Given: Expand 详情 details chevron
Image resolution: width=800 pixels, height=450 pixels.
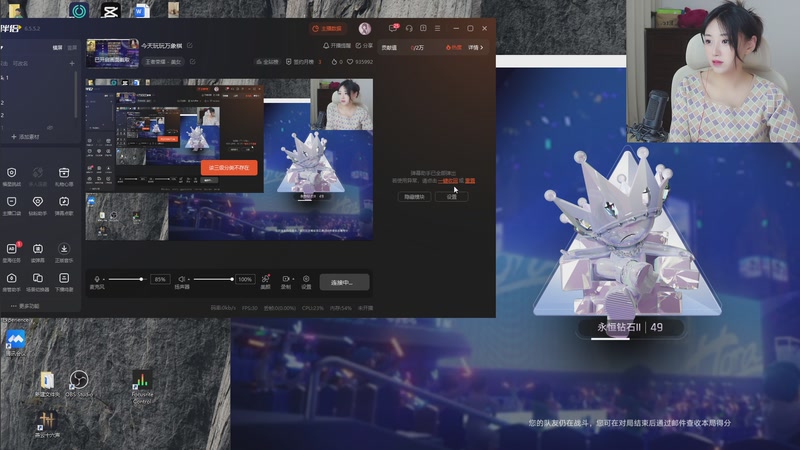Looking at the screenshot, I should (x=476, y=47).
